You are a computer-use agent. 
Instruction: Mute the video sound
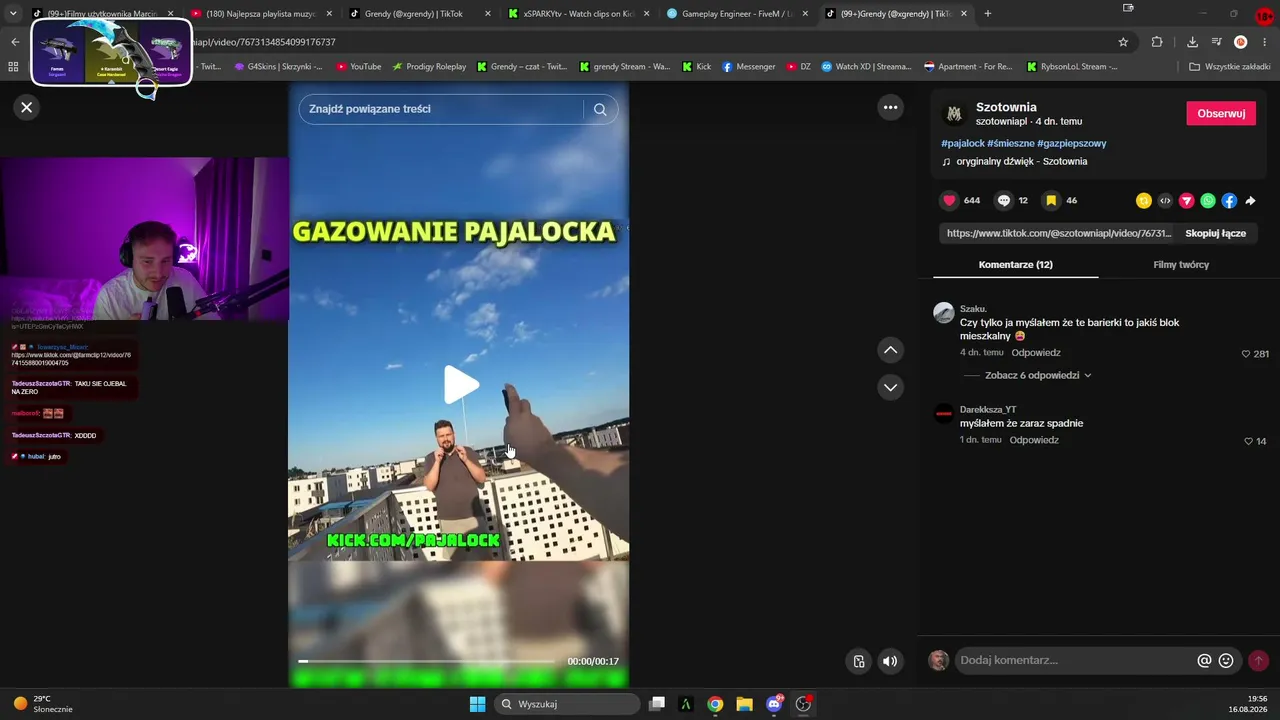(x=890, y=661)
